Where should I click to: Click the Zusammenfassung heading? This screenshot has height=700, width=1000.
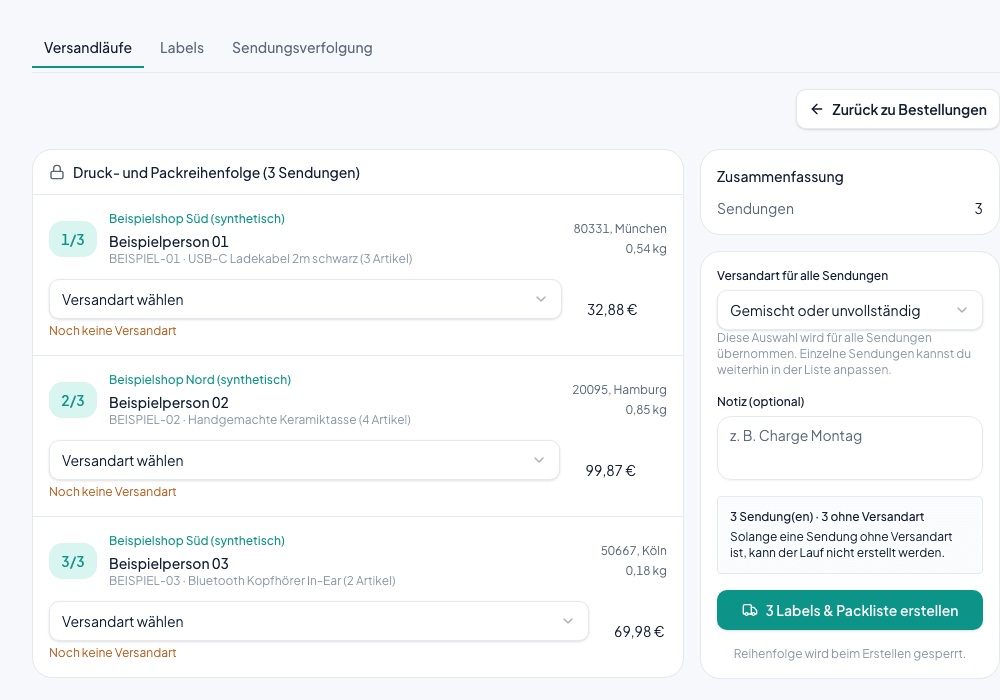780,177
